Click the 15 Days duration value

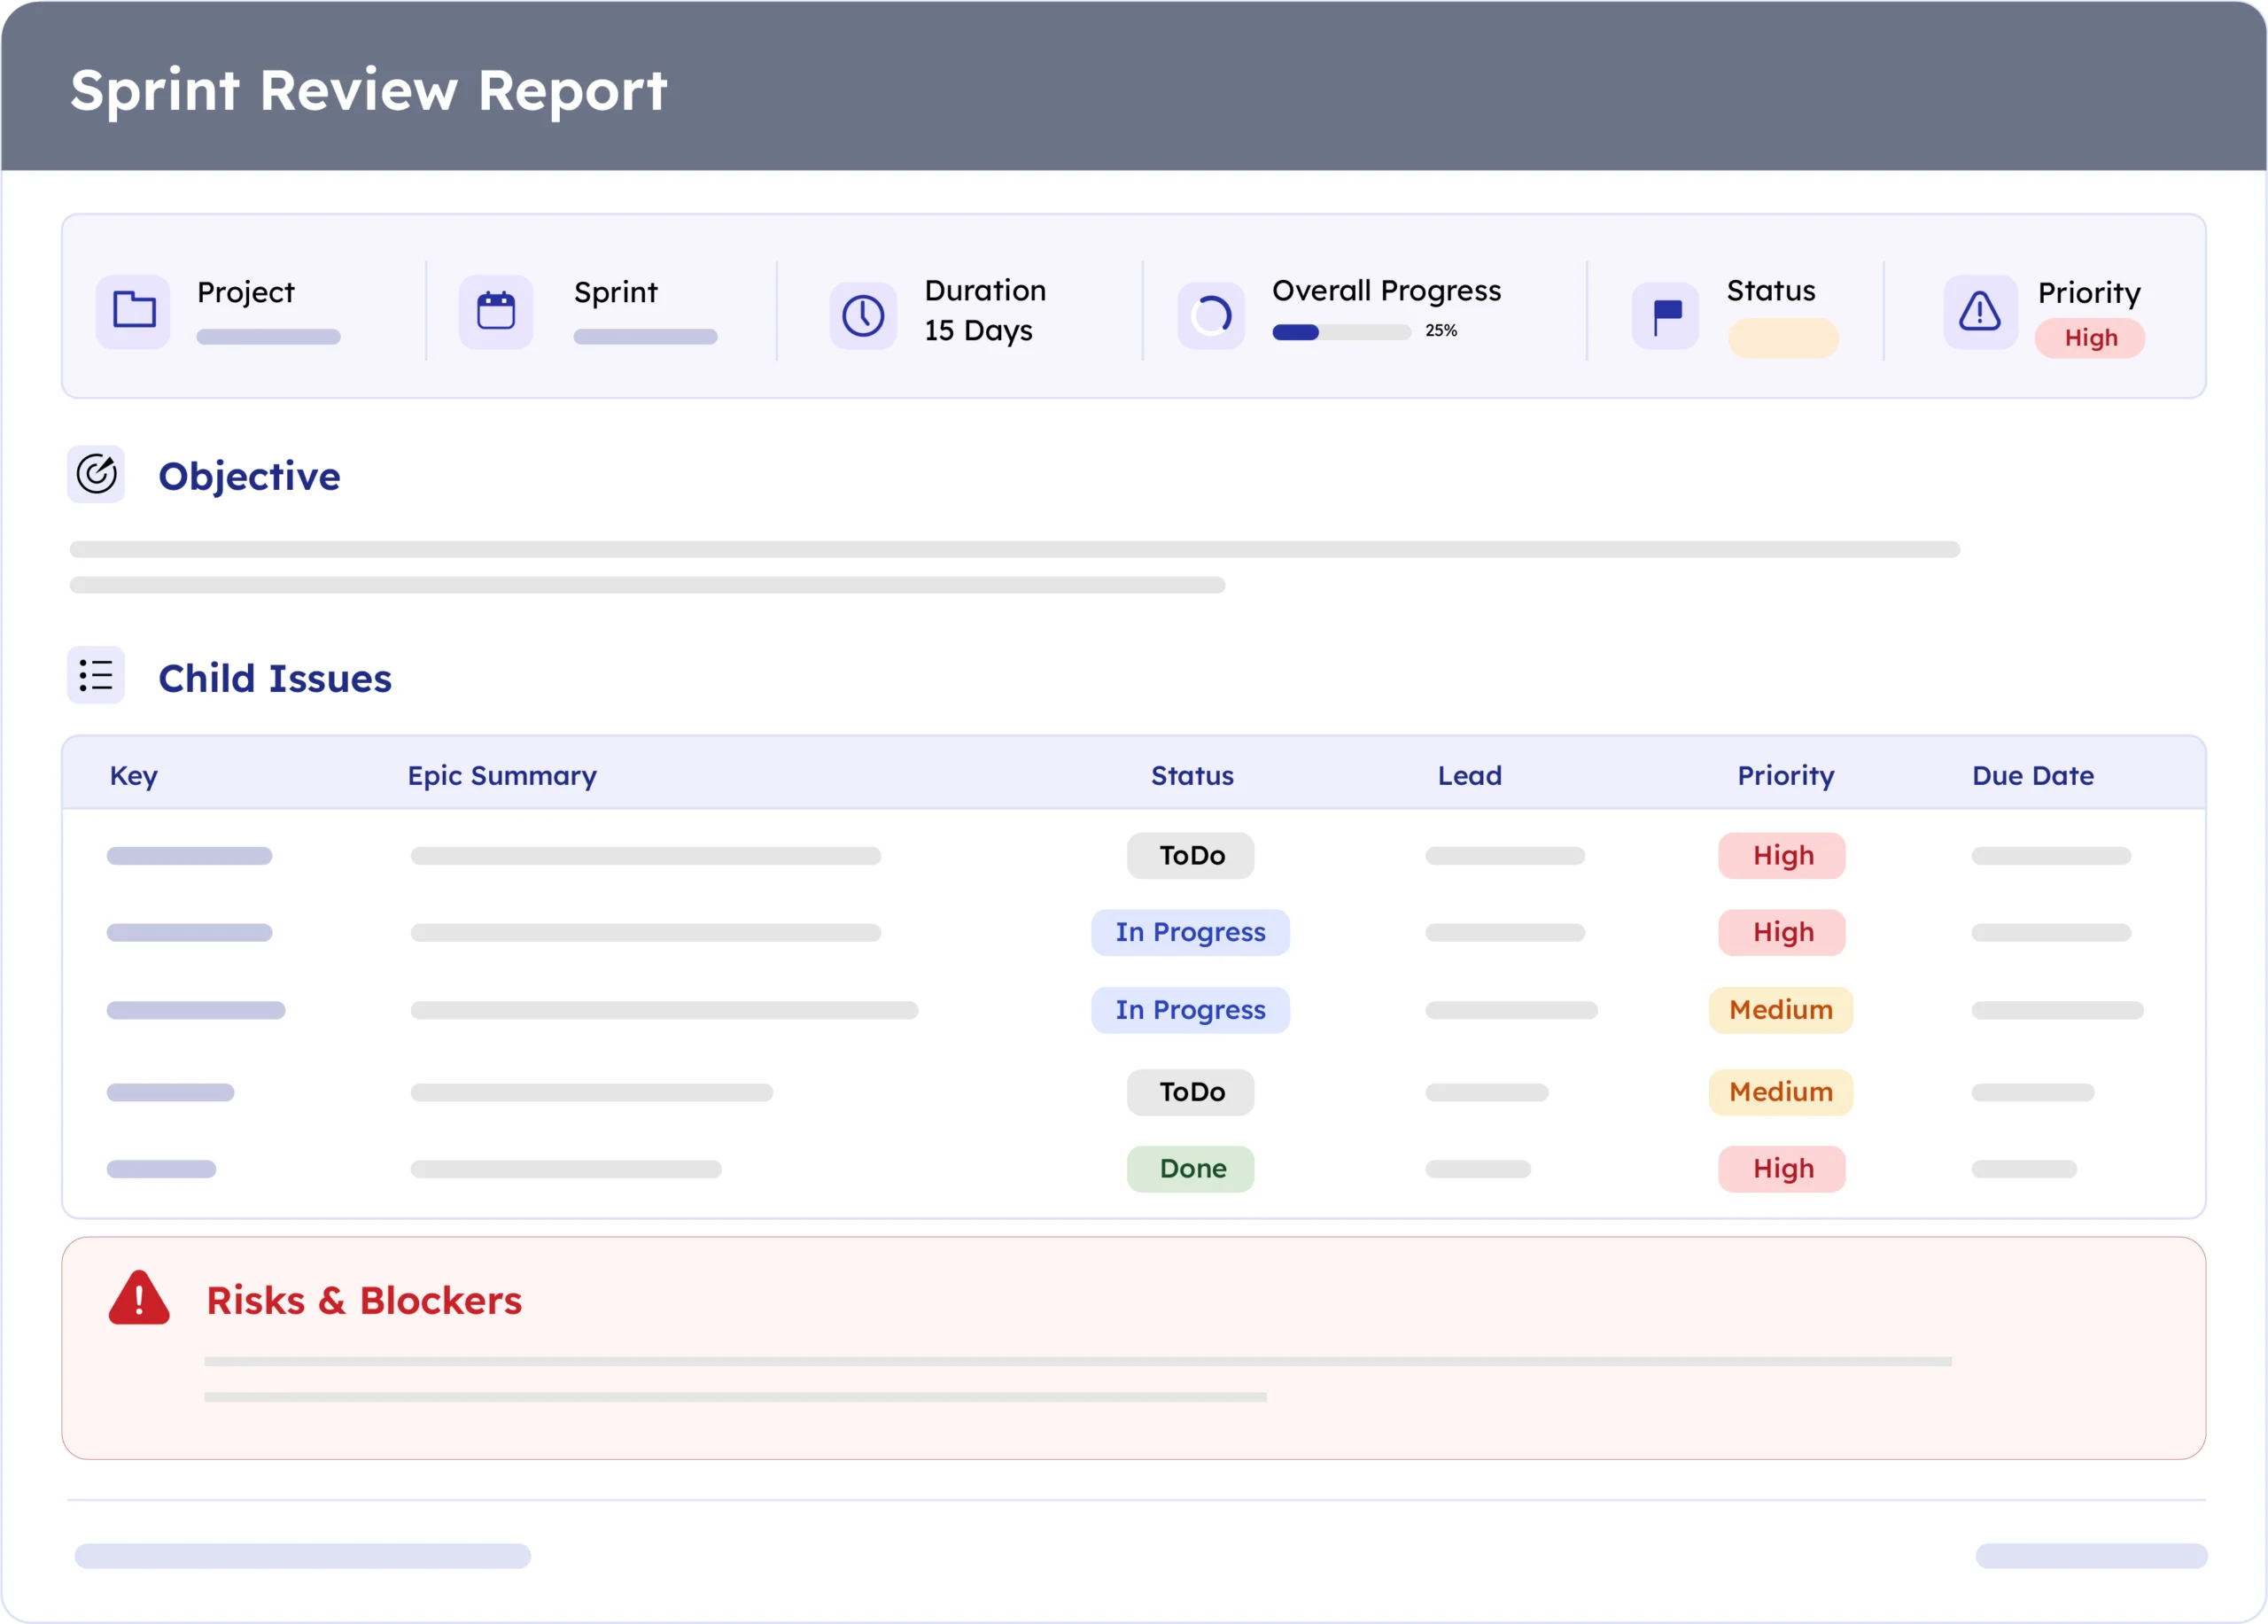click(978, 331)
